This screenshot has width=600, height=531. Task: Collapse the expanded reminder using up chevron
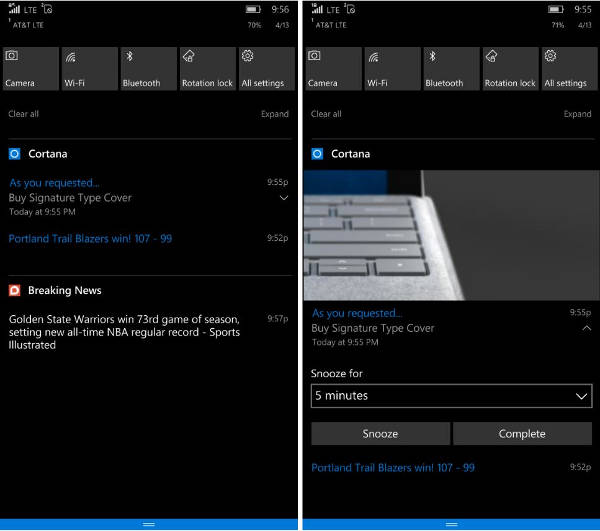(x=586, y=328)
